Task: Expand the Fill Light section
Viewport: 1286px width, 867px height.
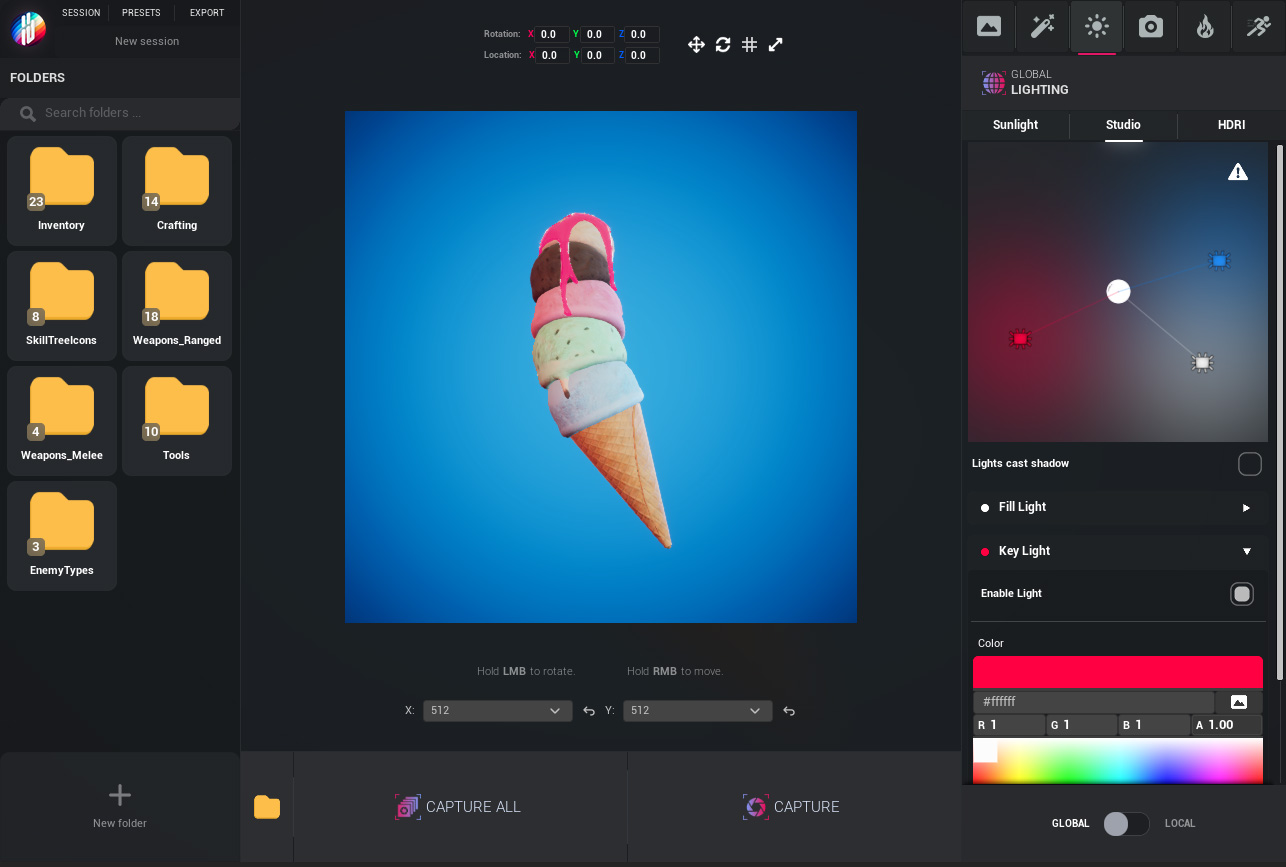Action: point(1118,508)
